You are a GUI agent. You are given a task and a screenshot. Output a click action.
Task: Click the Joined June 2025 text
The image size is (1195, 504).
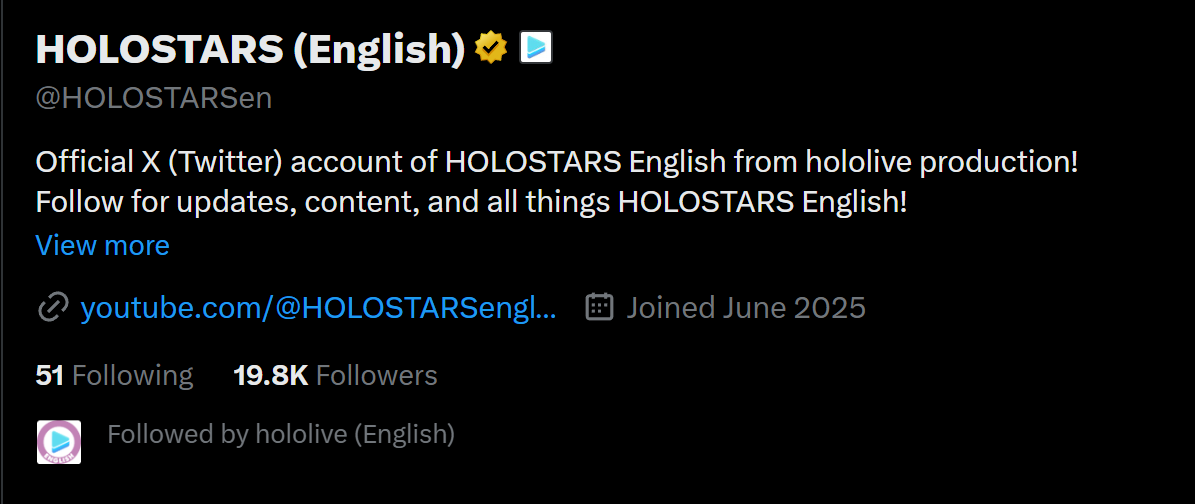coord(746,307)
